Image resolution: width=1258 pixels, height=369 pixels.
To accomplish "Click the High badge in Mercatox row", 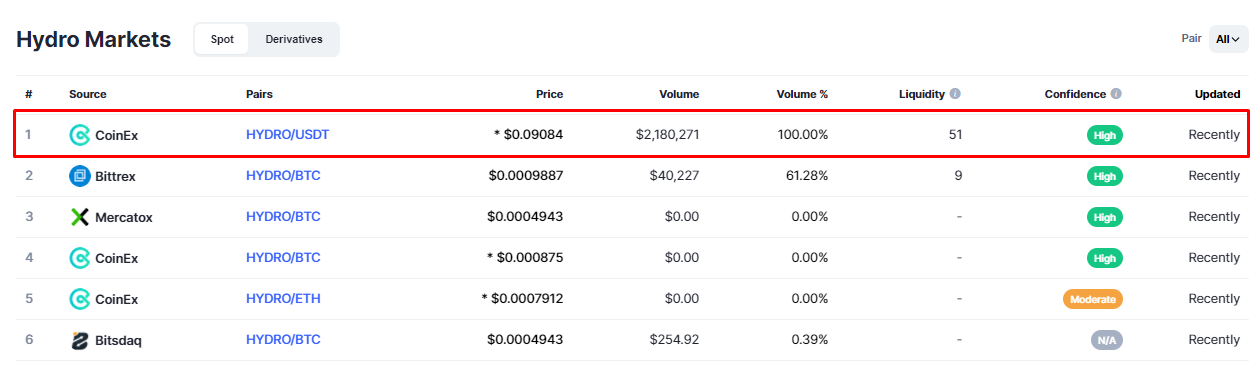I will point(1105,217).
